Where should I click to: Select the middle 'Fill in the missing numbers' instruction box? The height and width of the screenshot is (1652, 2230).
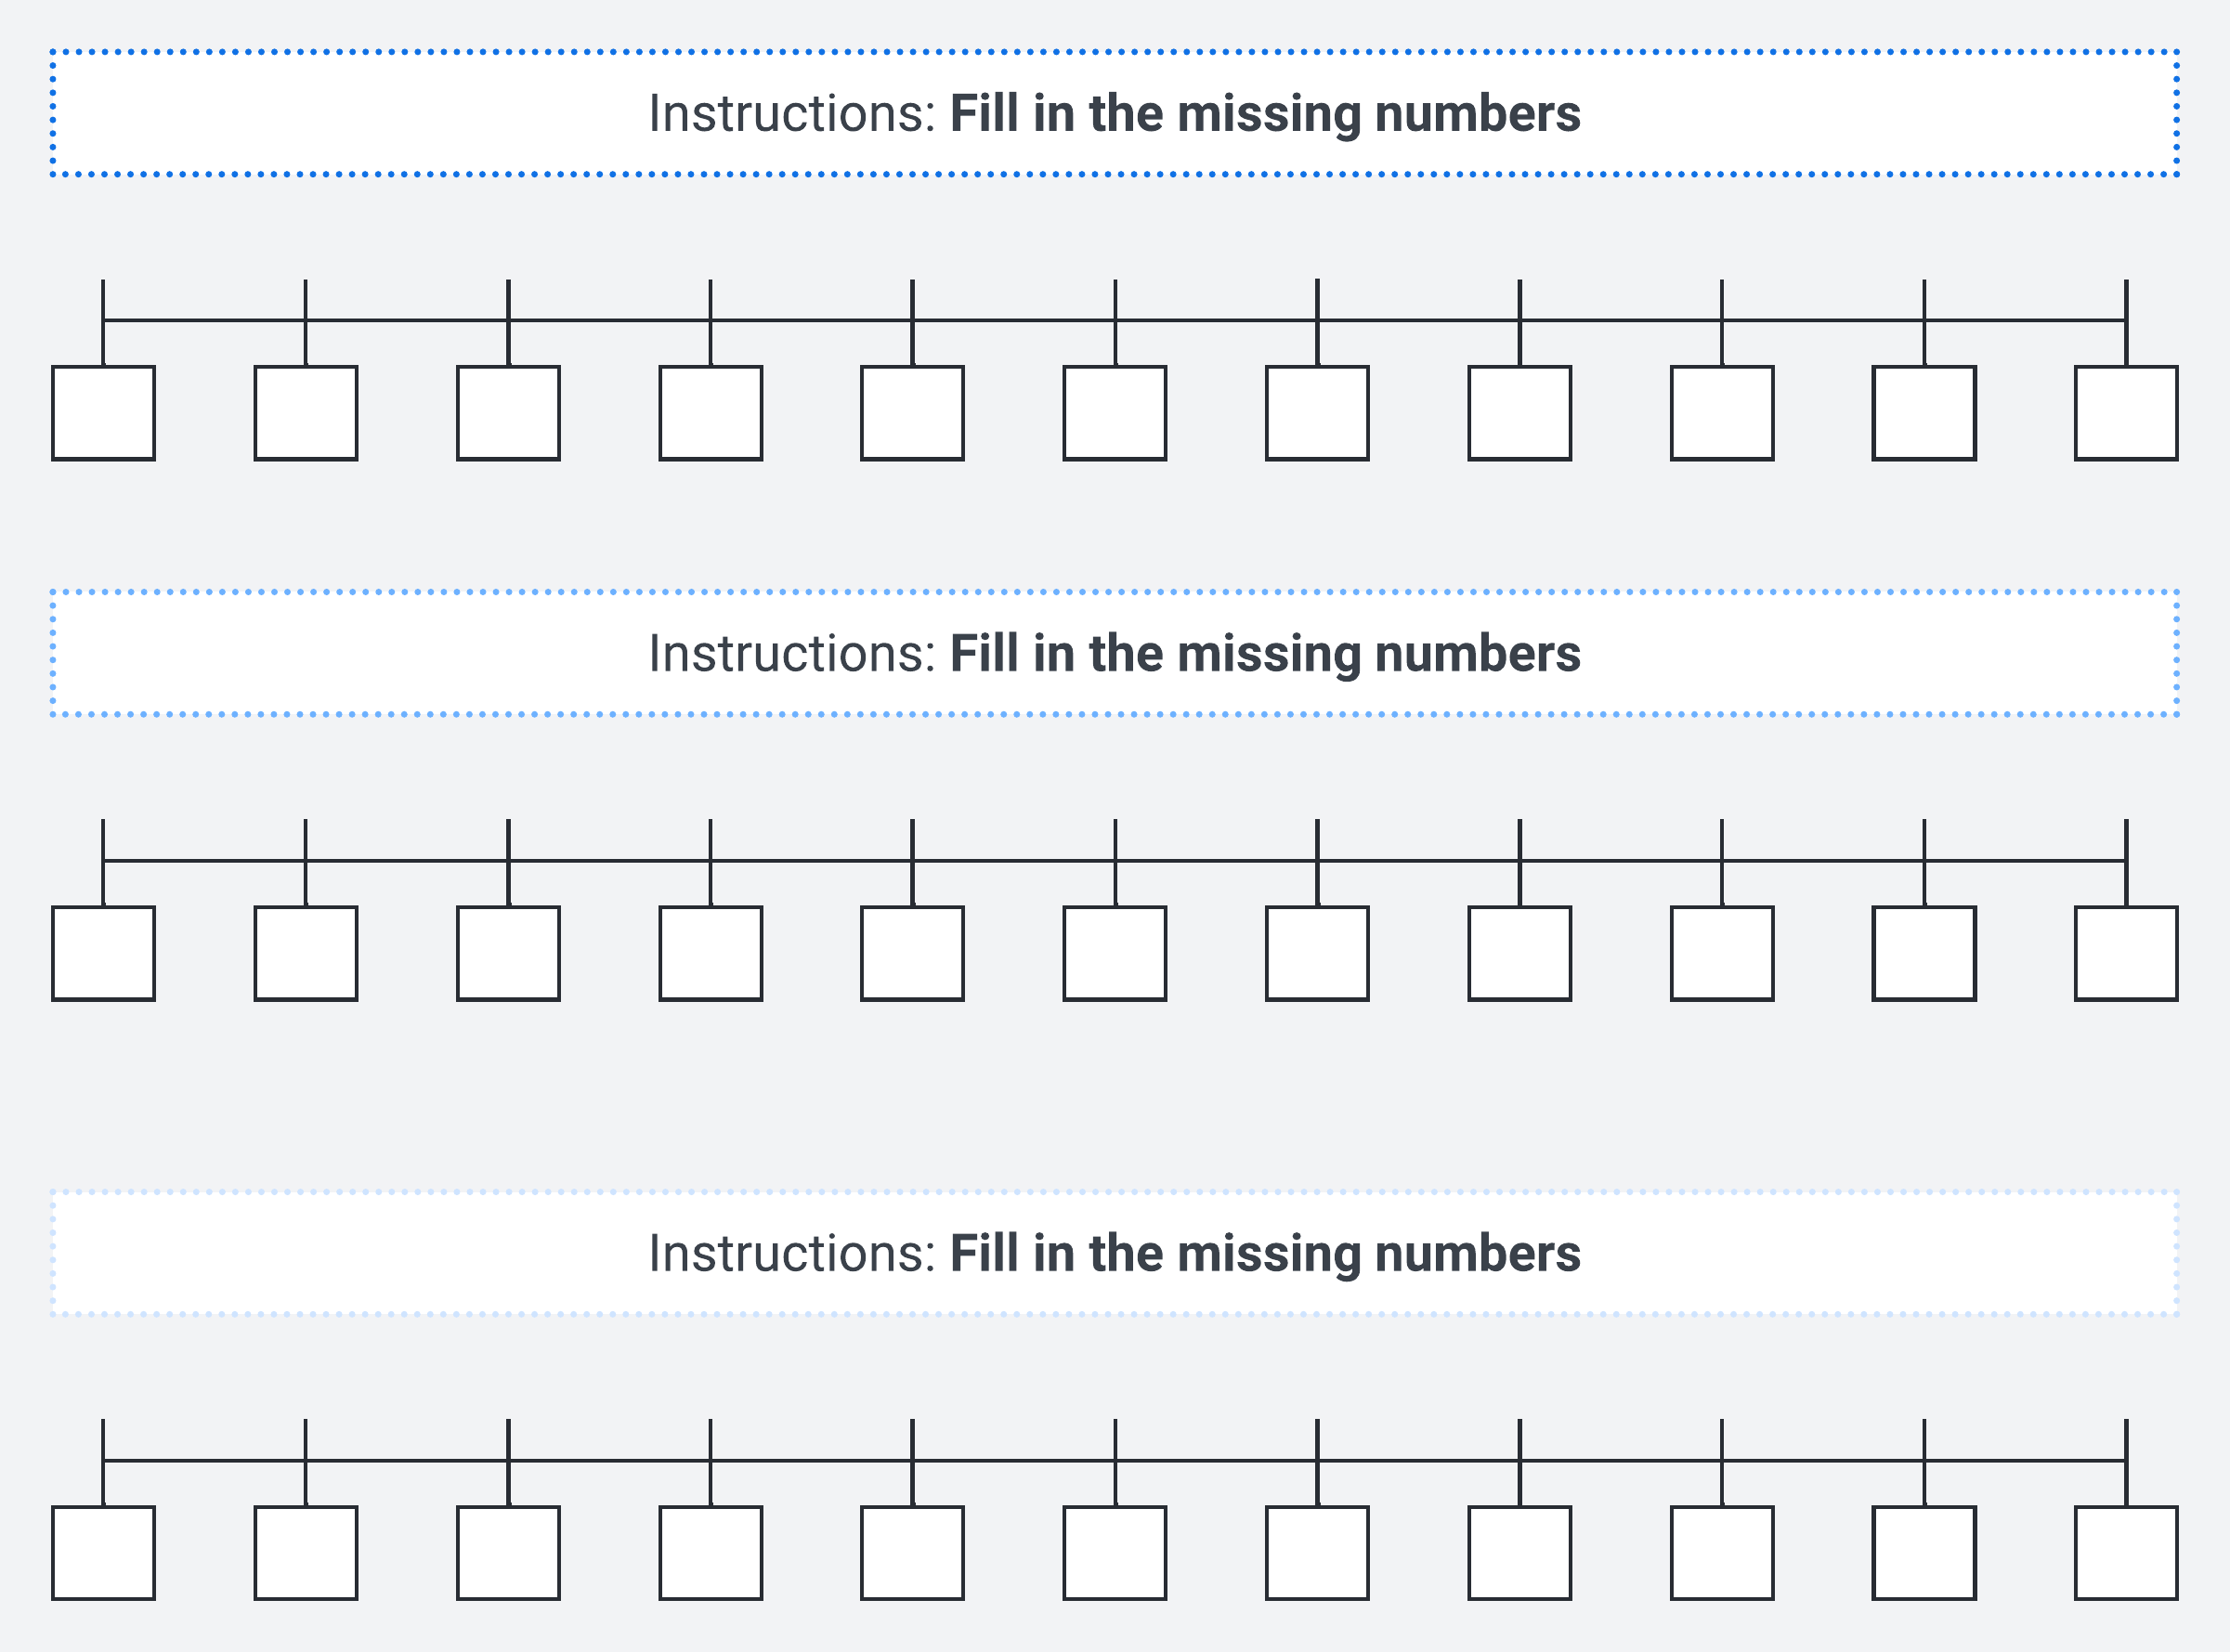(1114, 653)
